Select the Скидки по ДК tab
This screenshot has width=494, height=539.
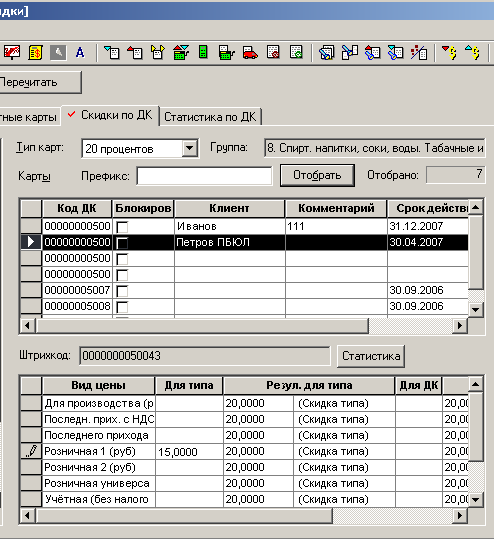click(x=110, y=116)
